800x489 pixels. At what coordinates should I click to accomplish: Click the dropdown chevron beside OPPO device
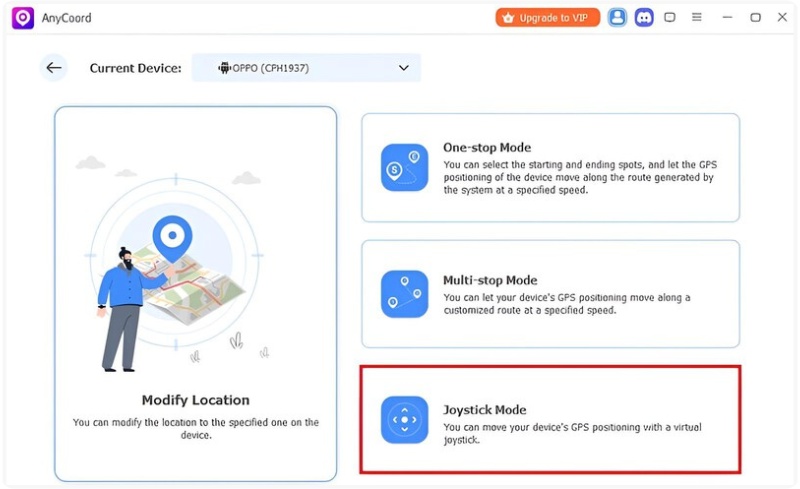point(404,68)
